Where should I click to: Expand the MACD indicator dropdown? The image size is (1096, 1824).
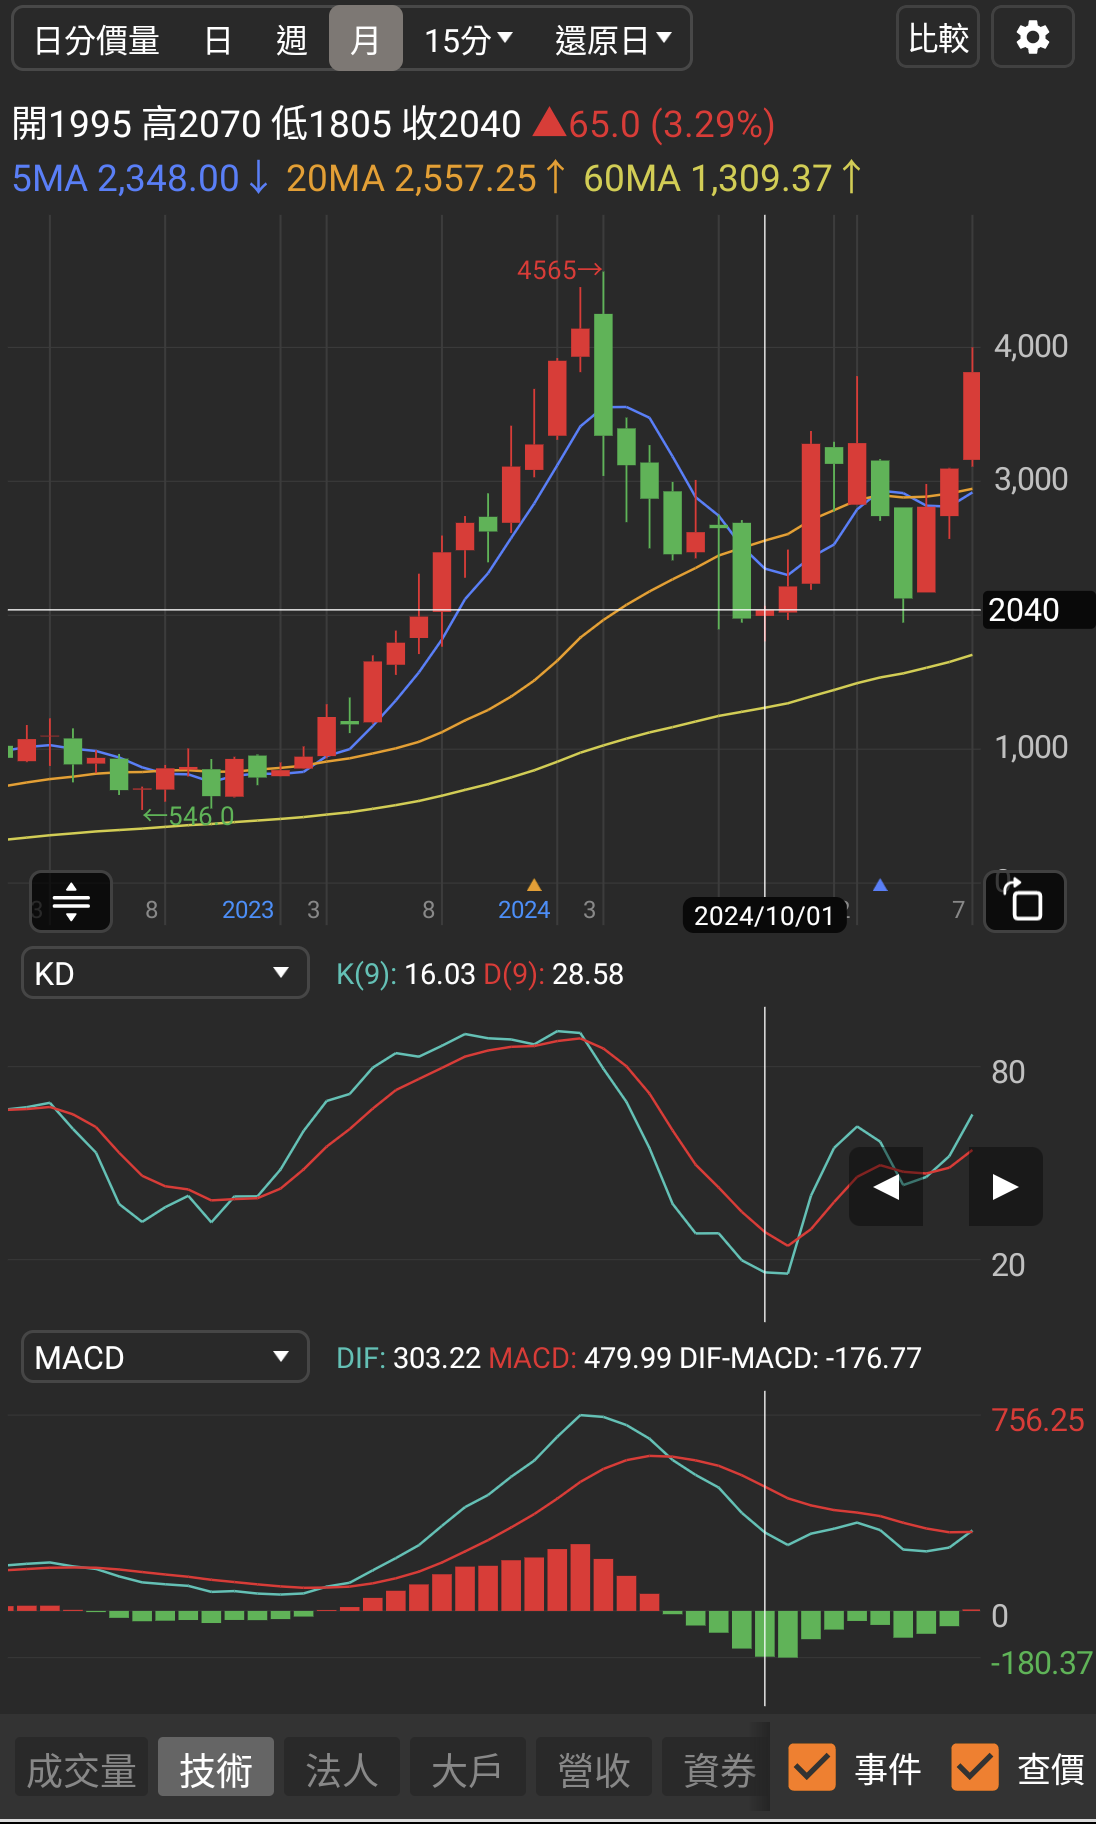(x=165, y=1357)
